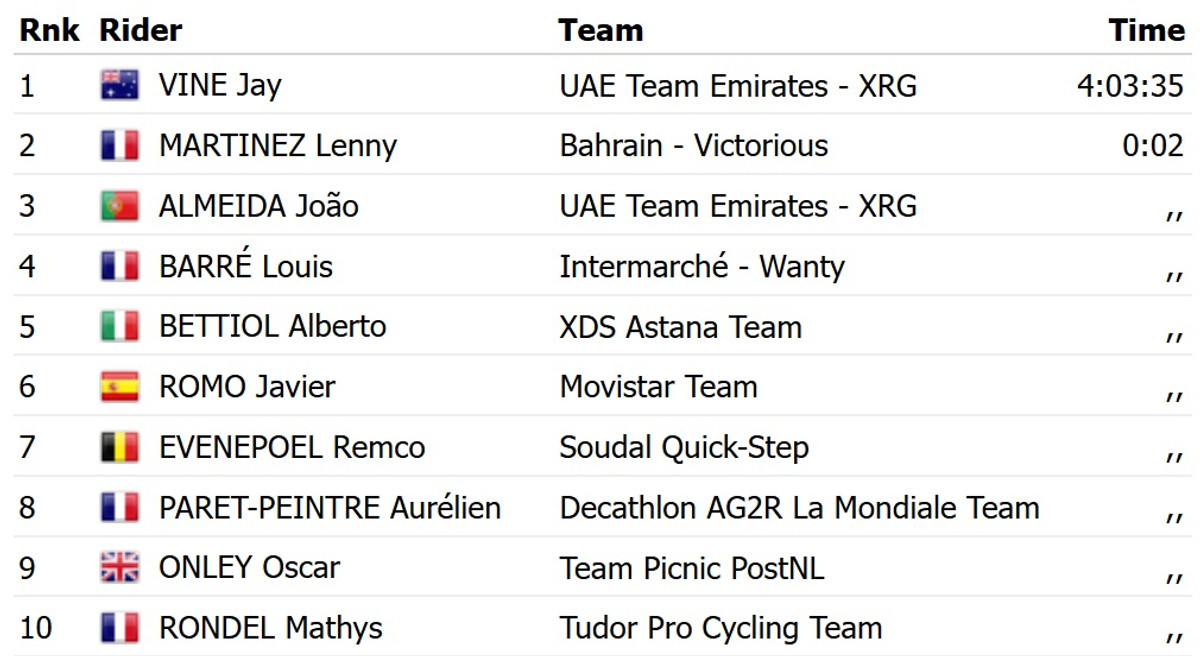Click the Rider column header

pos(141,30)
